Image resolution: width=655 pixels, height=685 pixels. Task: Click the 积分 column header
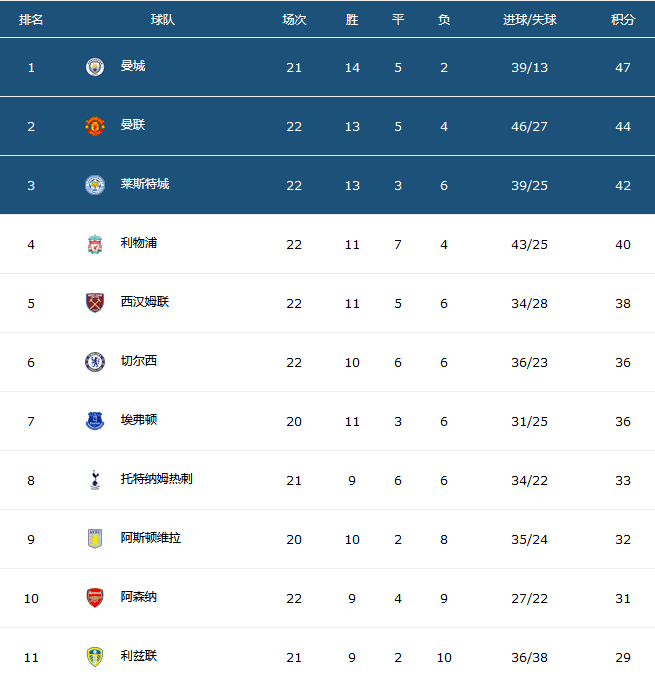[x=623, y=20]
